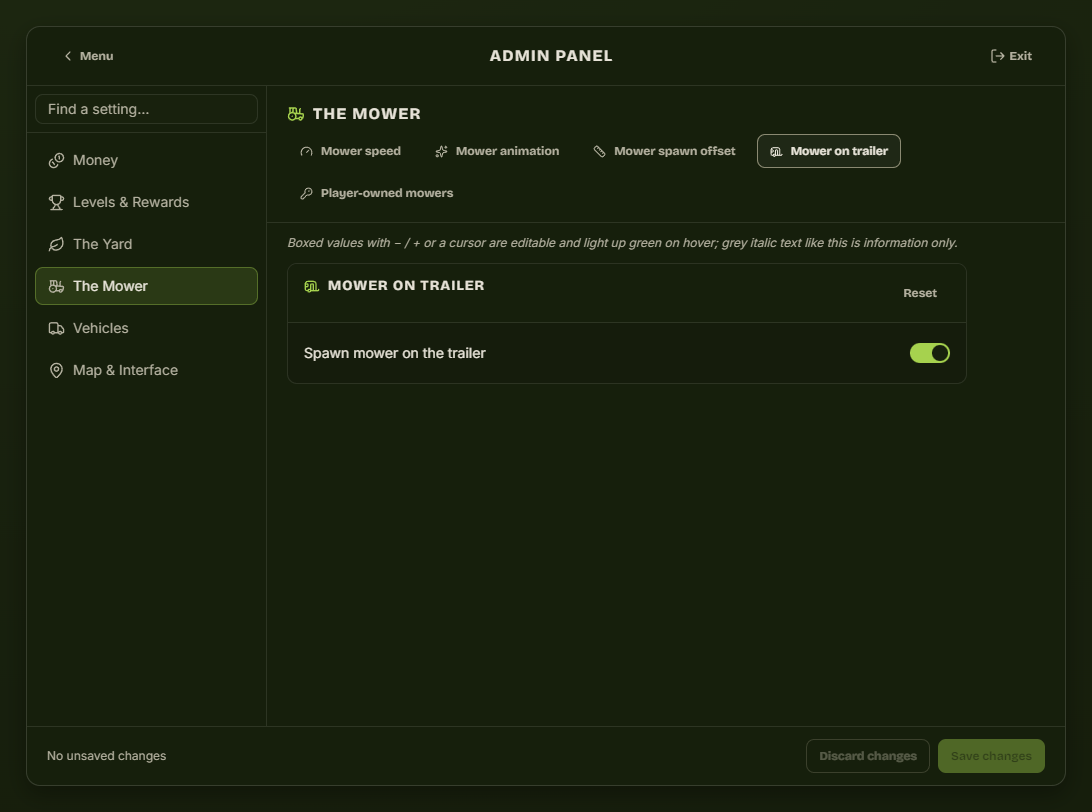Viewport: 1092px width, 812px height.
Task: Click the truck icon beside Vehicles
Action: click(56, 328)
